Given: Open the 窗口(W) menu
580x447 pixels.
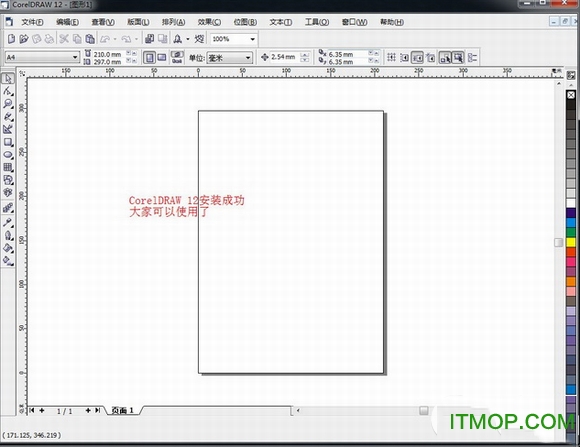Looking at the screenshot, I should 354,22.
